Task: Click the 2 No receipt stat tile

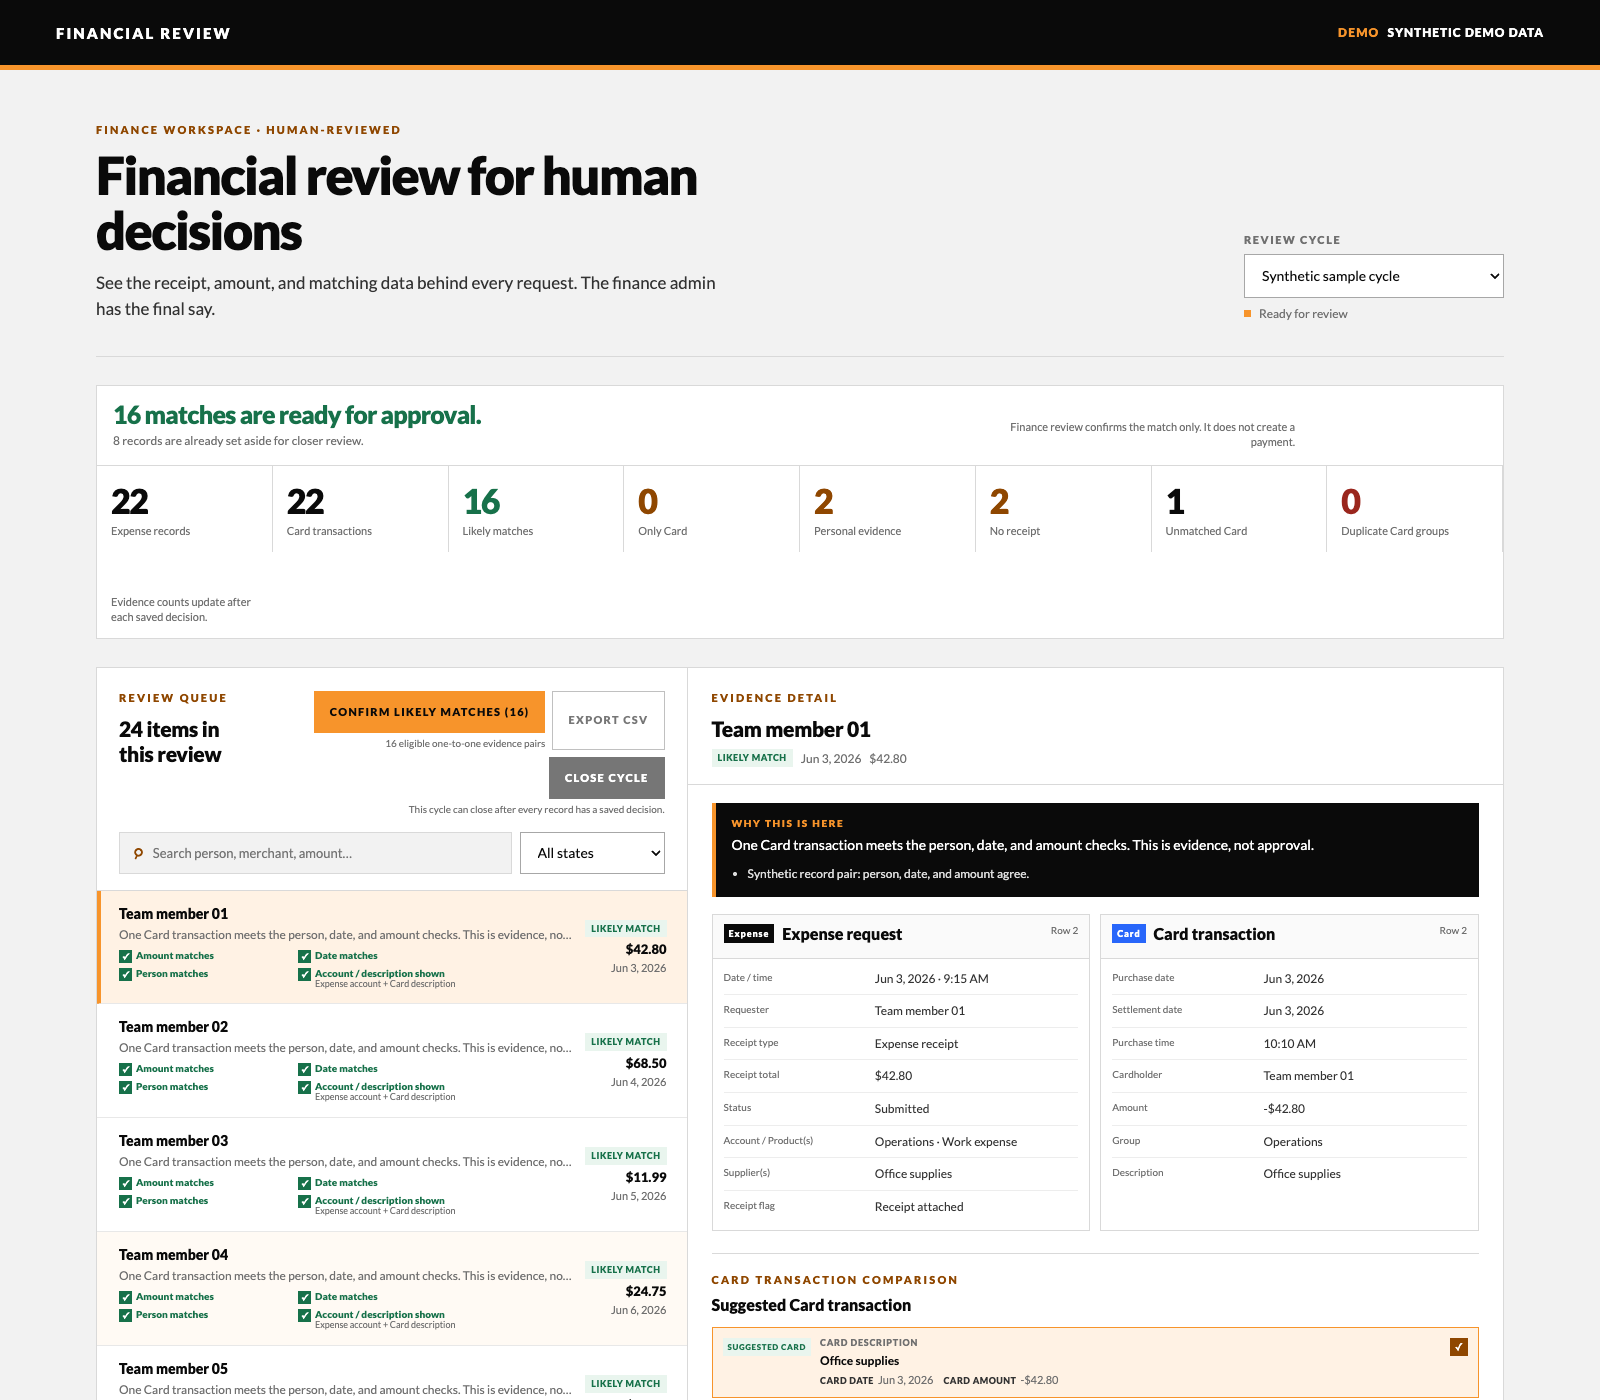Action: [x=1063, y=509]
